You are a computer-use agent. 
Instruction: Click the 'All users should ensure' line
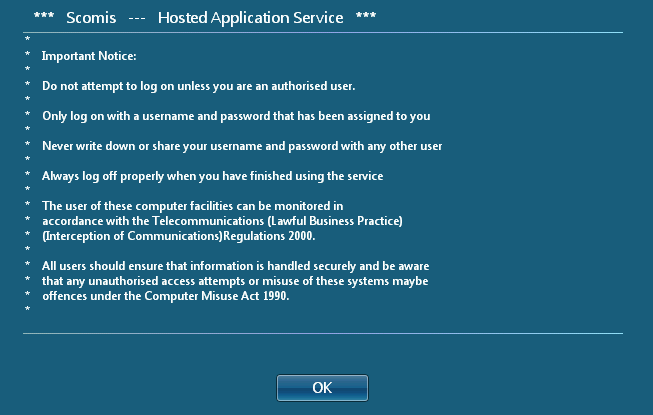[235, 266]
